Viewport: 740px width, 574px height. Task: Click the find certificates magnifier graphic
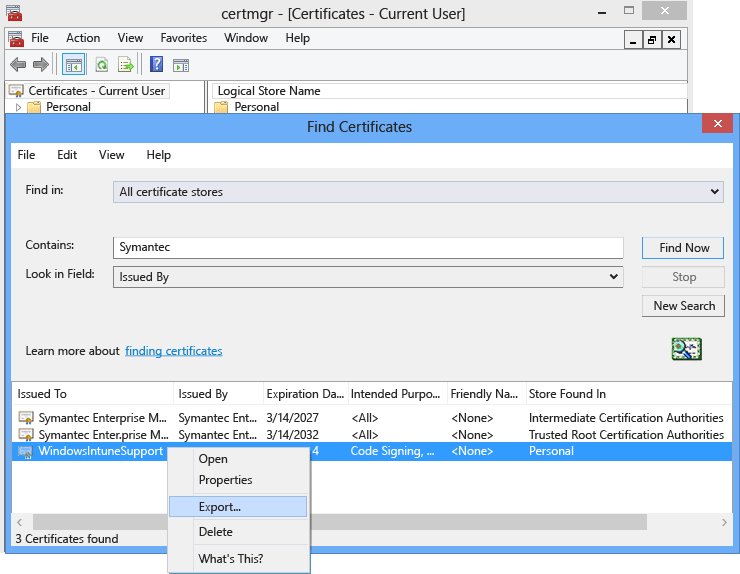(687, 349)
